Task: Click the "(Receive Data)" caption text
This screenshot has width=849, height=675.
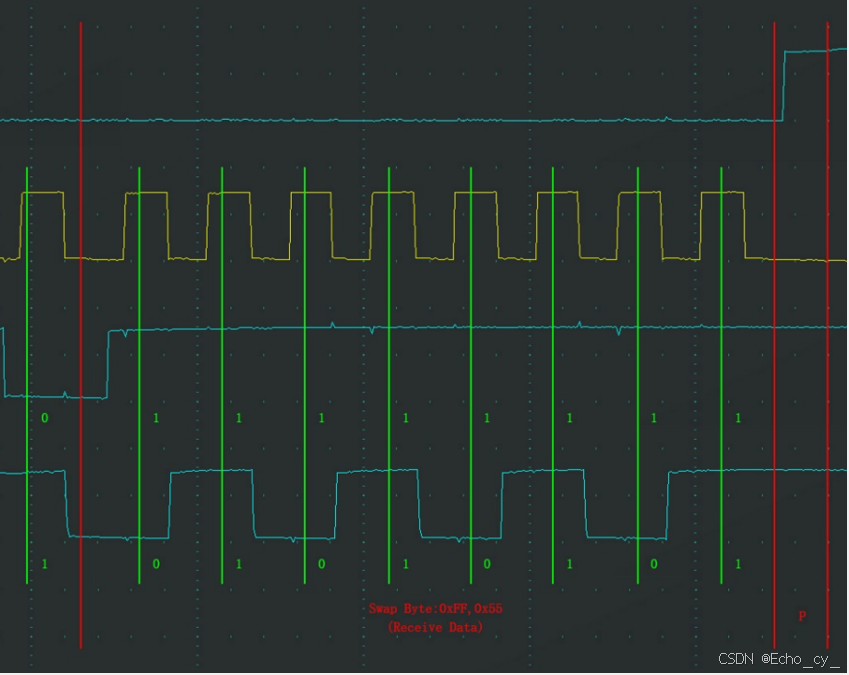Action: point(435,627)
